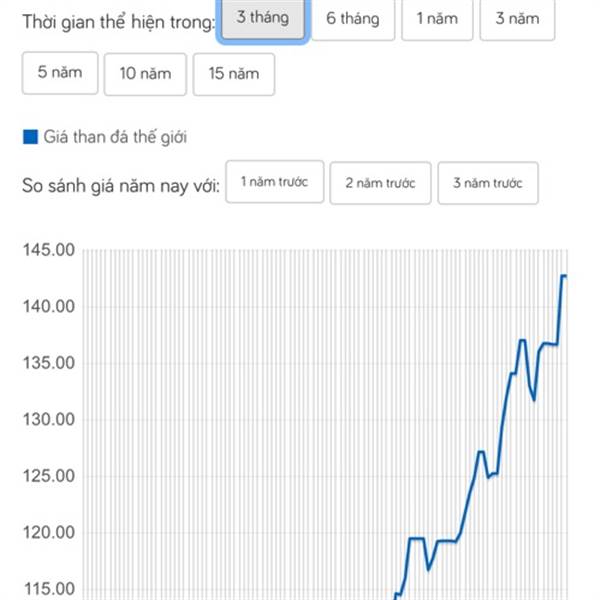The width and height of the screenshot is (600, 600).
Task: Compare prices with 2 năm trước
Action: tap(380, 183)
